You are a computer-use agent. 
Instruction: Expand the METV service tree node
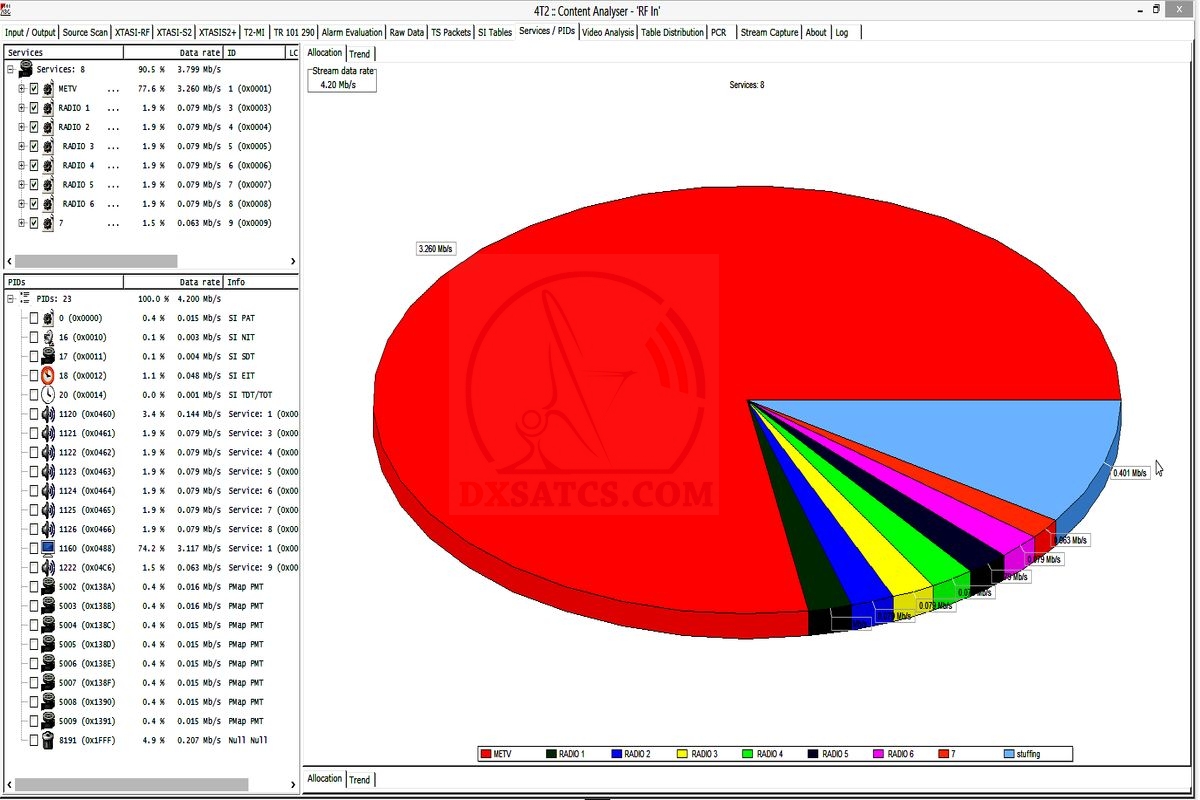22,89
